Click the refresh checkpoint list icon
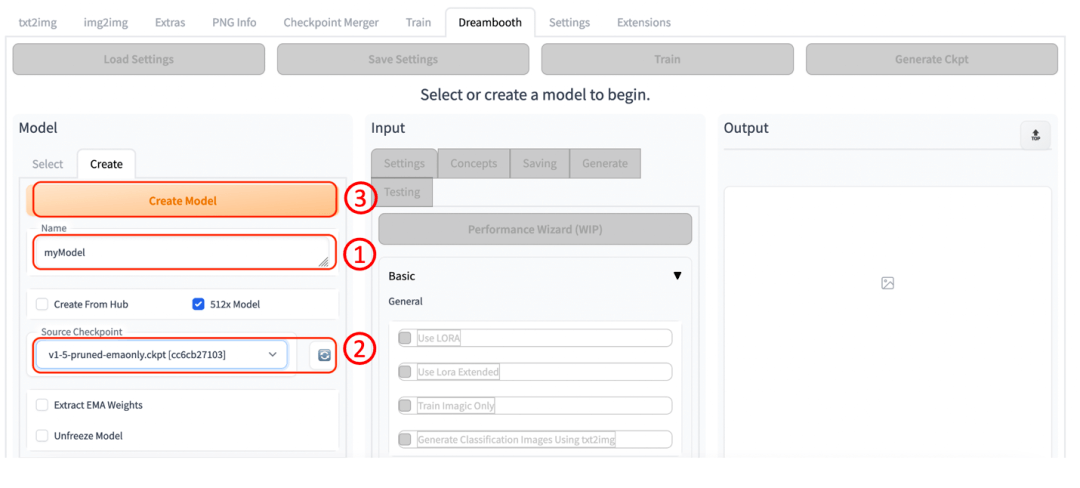Image resolution: width=1080 pixels, height=488 pixels. (324, 355)
